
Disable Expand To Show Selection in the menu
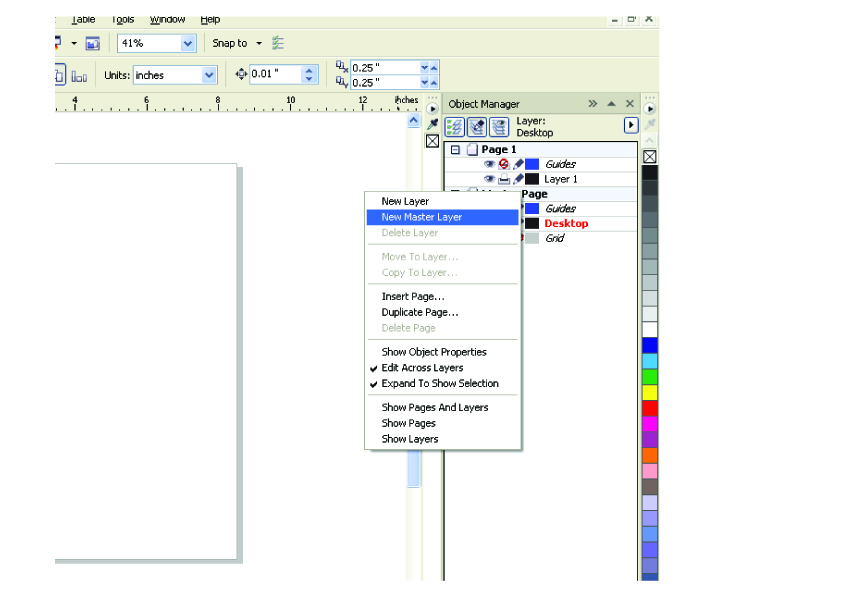click(x=441, y=383)
